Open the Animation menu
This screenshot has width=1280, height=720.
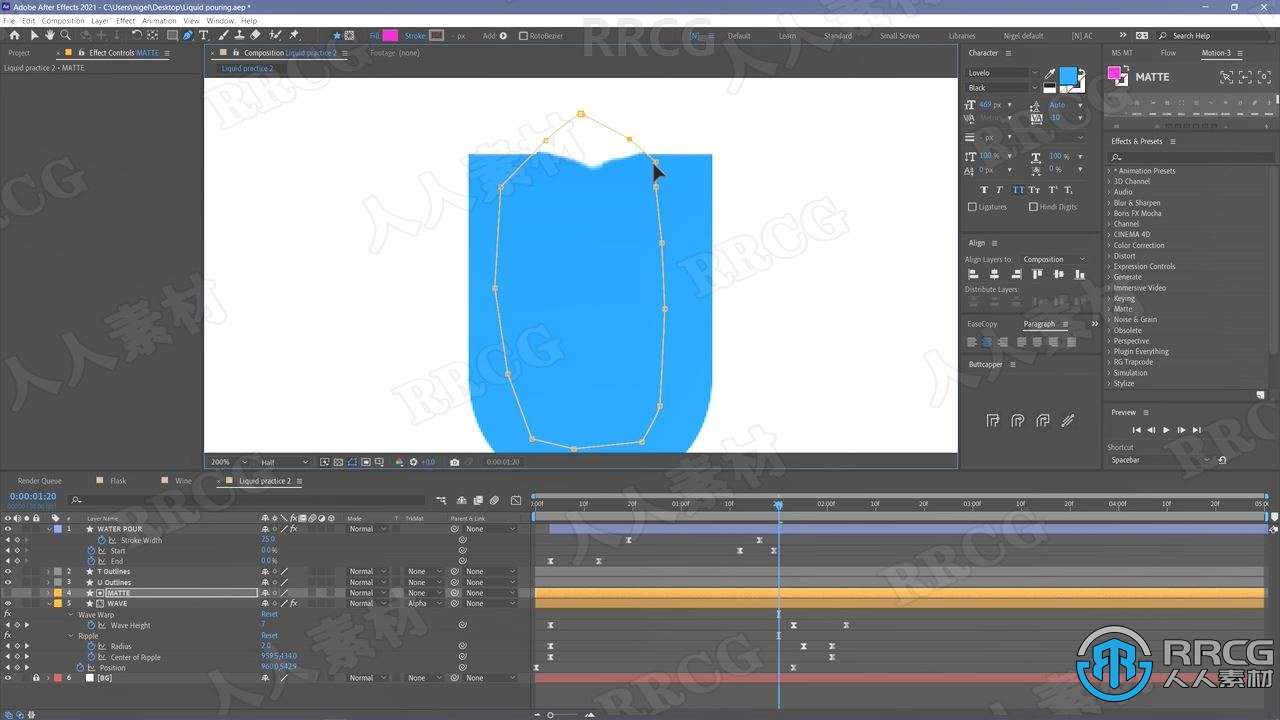pyautogui.click(x=159, y=20)
